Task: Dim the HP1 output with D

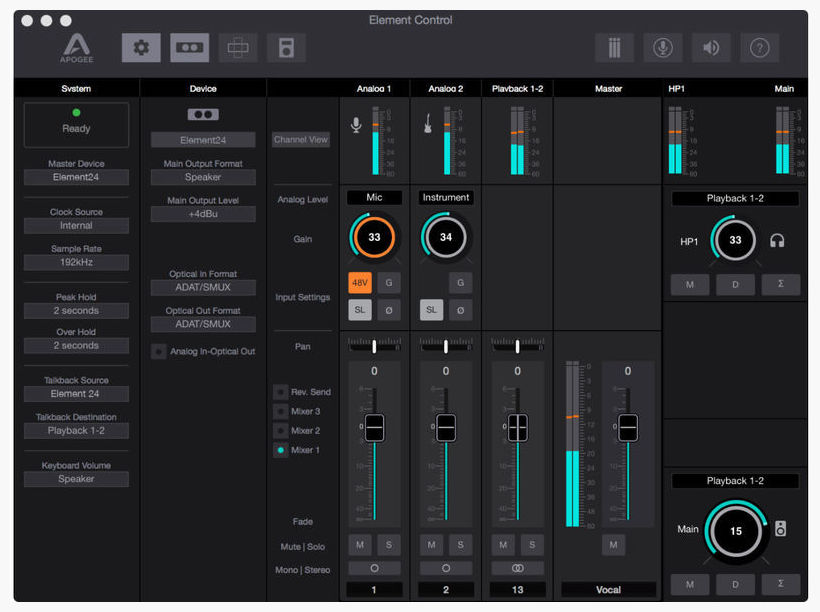Action: click(736, 285)
